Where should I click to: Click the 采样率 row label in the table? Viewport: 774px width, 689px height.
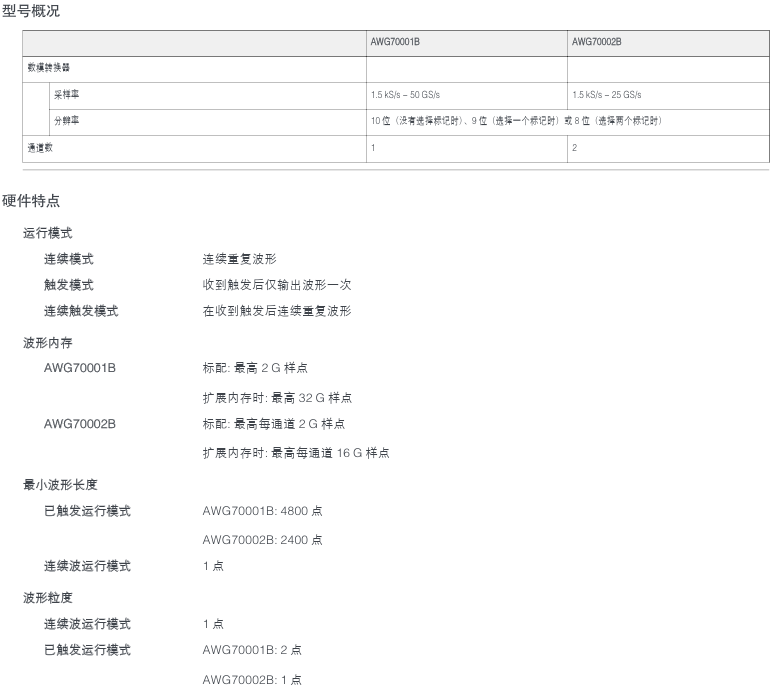(x=66, y=94)
